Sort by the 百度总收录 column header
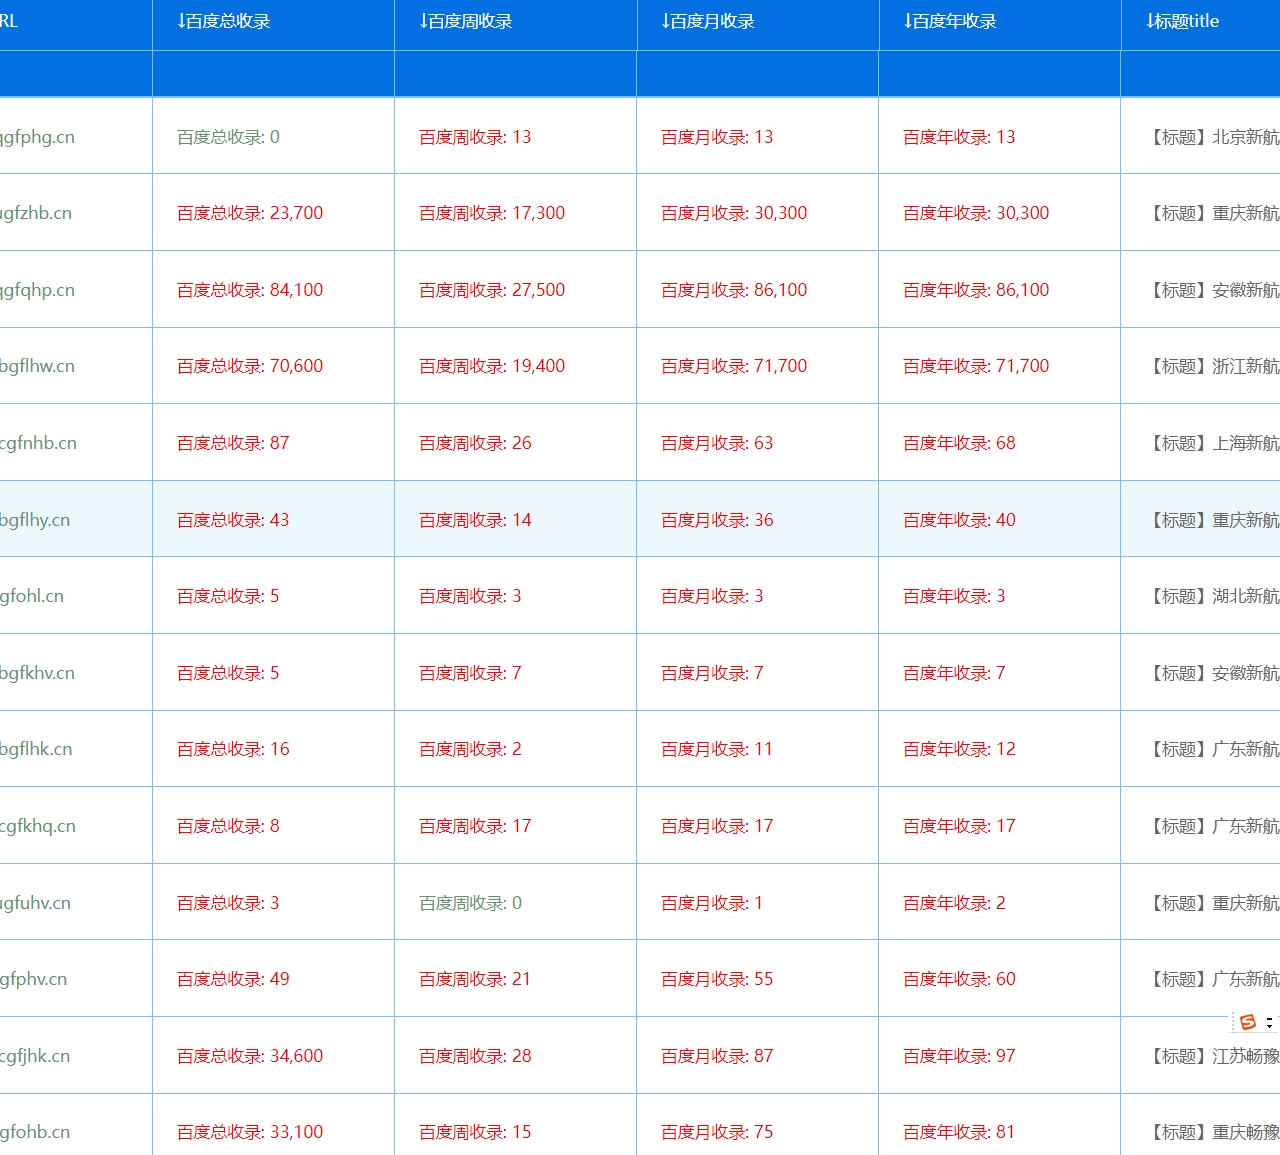 tap(224, 21)
